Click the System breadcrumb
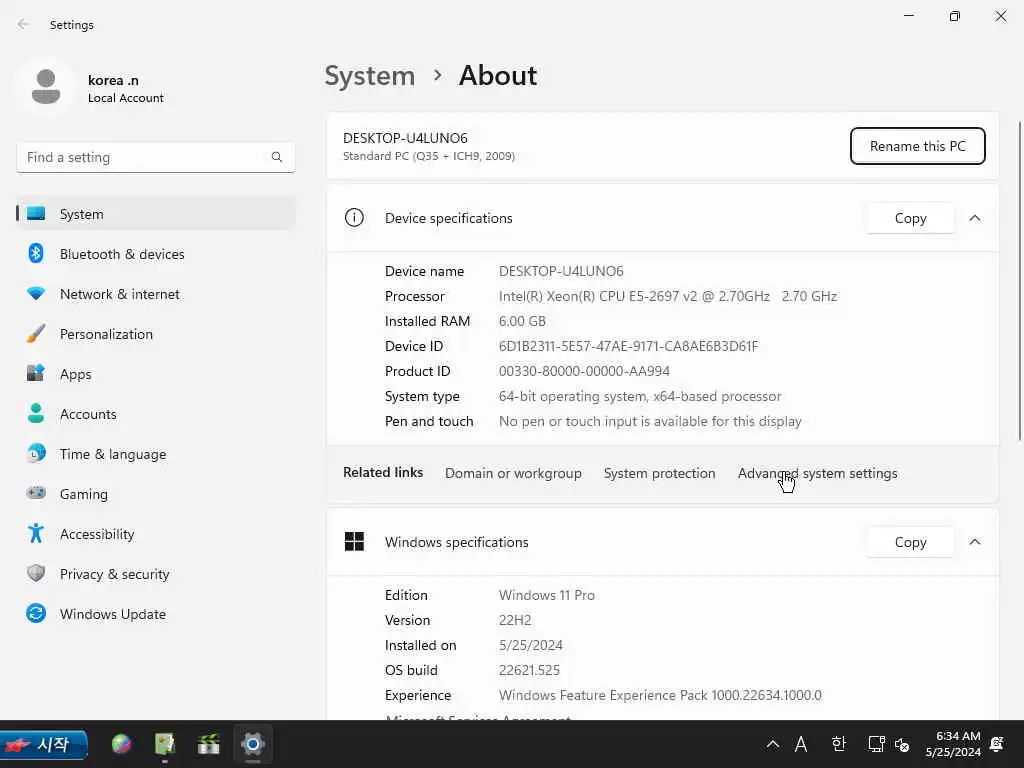The image size is (1024, 768). point(370,76)
